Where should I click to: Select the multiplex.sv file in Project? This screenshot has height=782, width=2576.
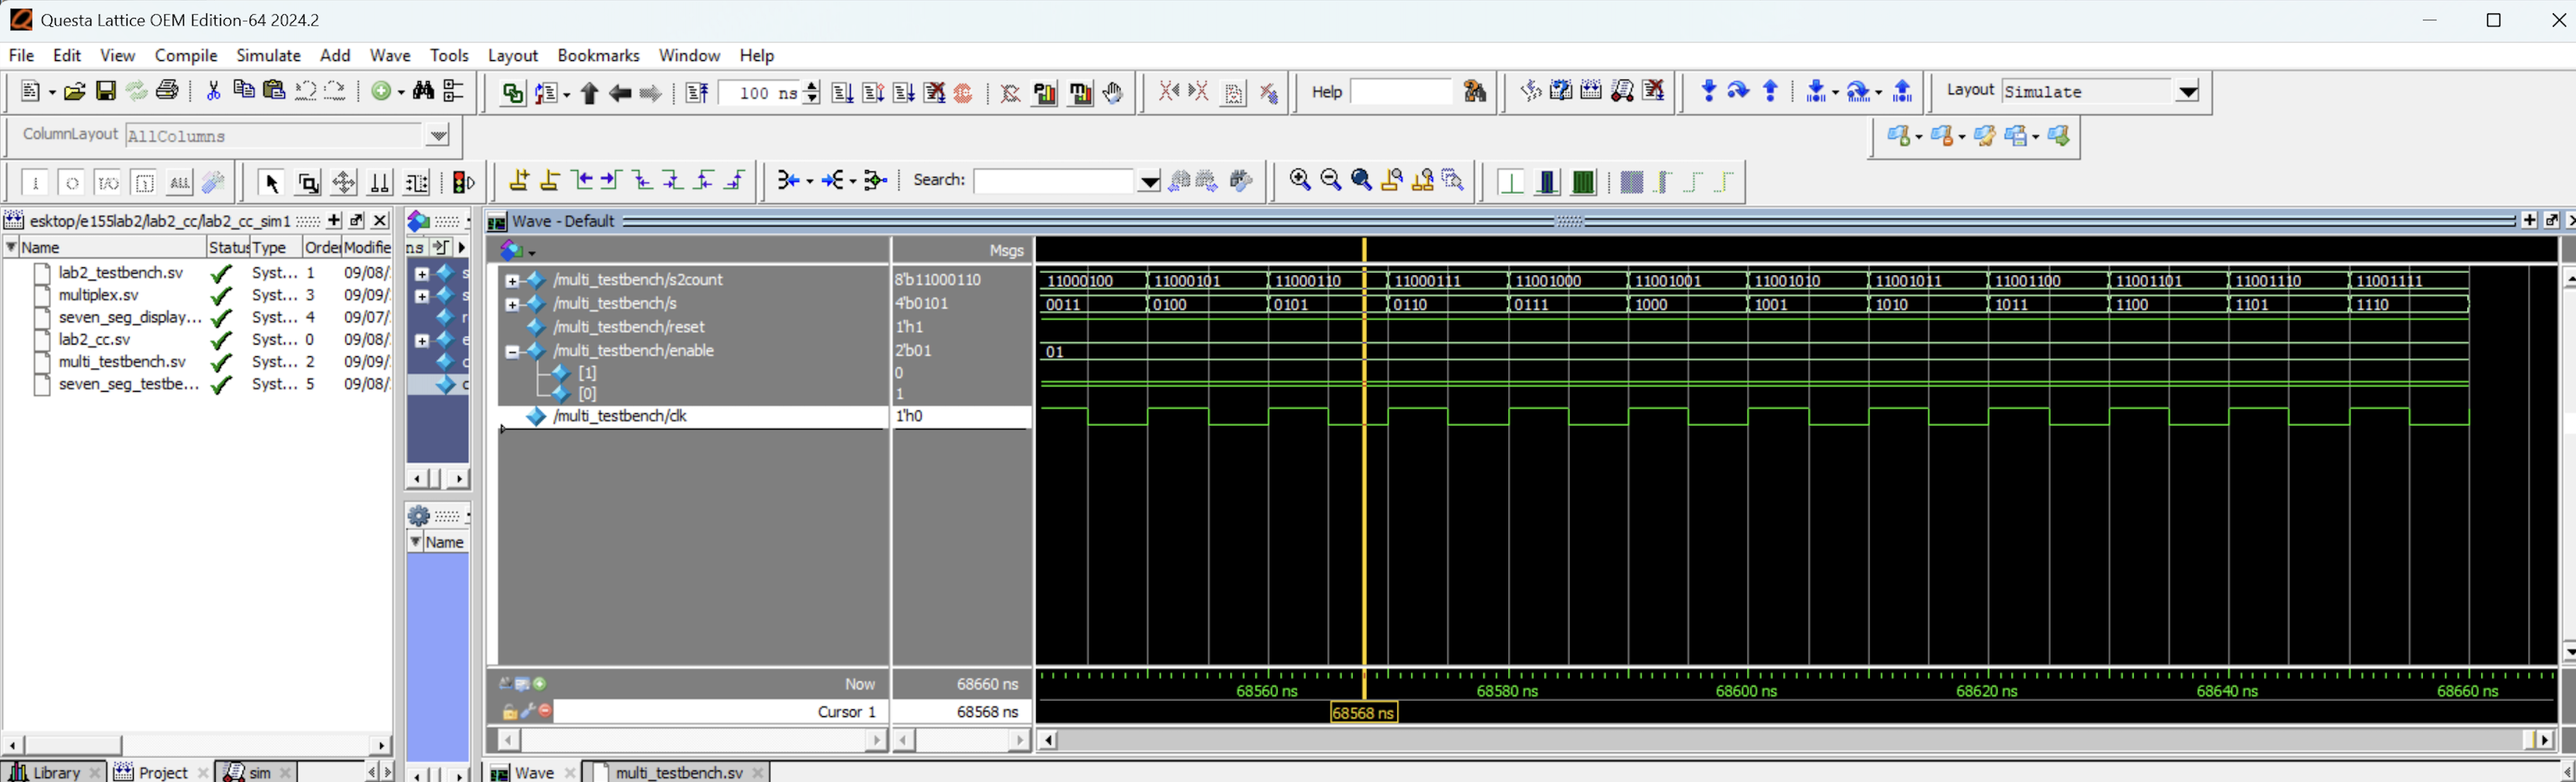pyautogui.click(x=99, y=295)
